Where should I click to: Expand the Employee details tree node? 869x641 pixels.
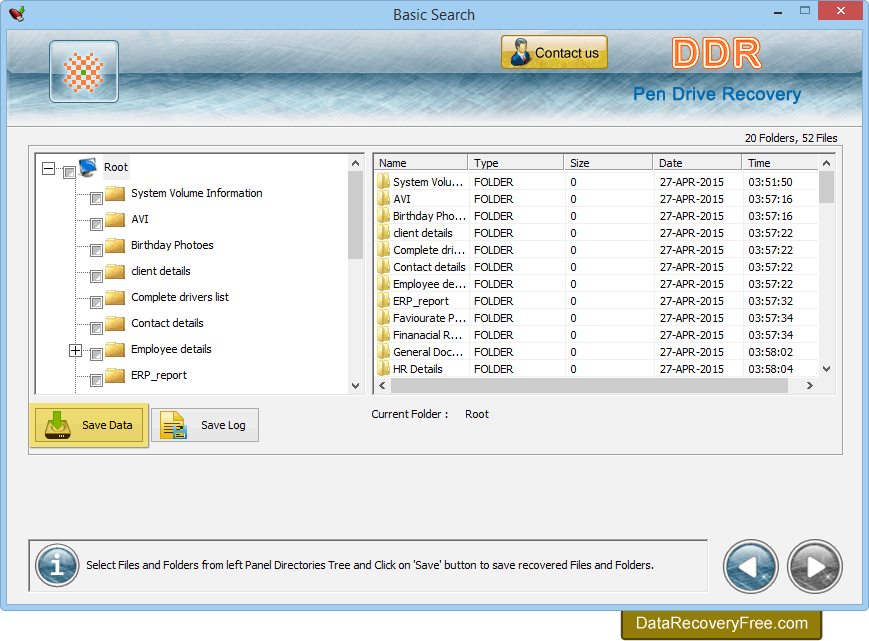tap(75, 351)
